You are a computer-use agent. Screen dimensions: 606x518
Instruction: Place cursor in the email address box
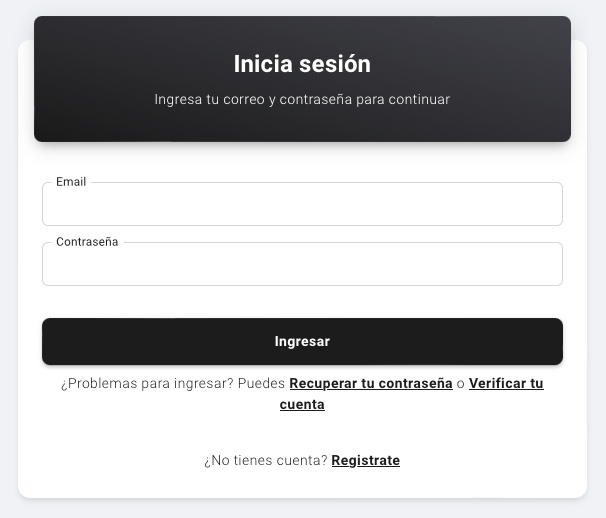(x=302, y=205)
